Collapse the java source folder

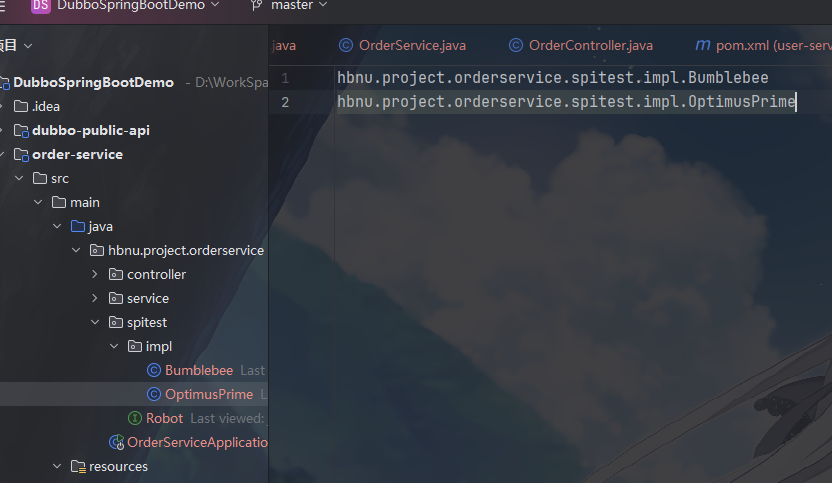57,226
